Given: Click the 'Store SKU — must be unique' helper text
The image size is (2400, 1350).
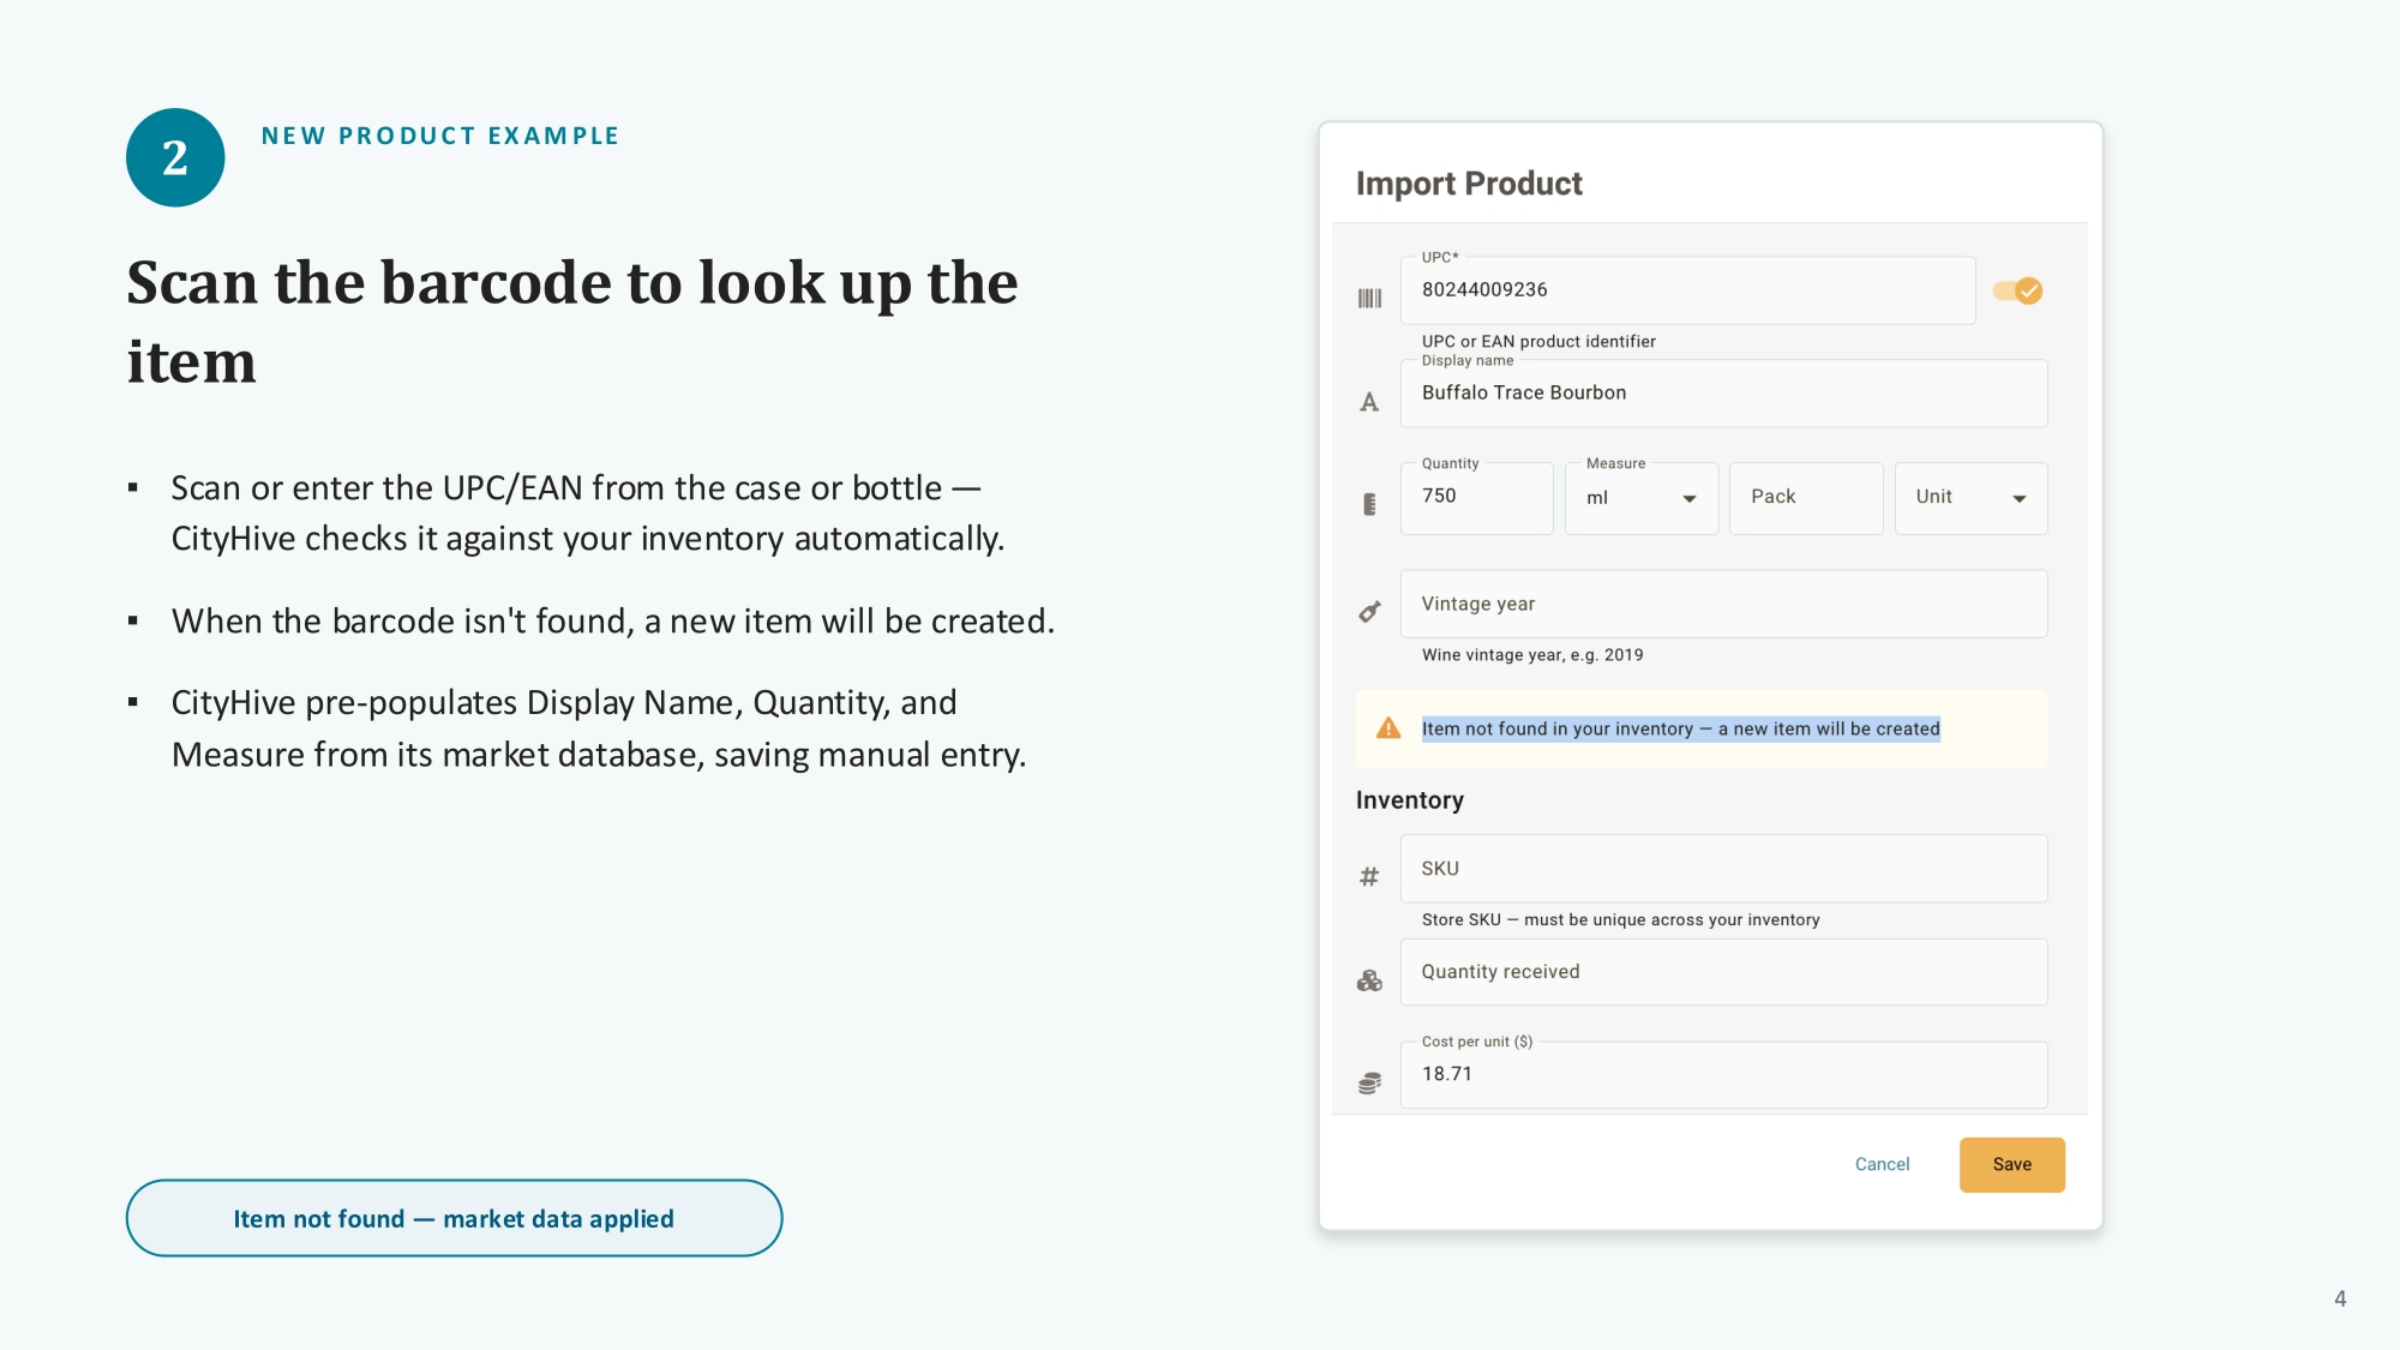Looking at the screenshot, I should coord(1621,920).
